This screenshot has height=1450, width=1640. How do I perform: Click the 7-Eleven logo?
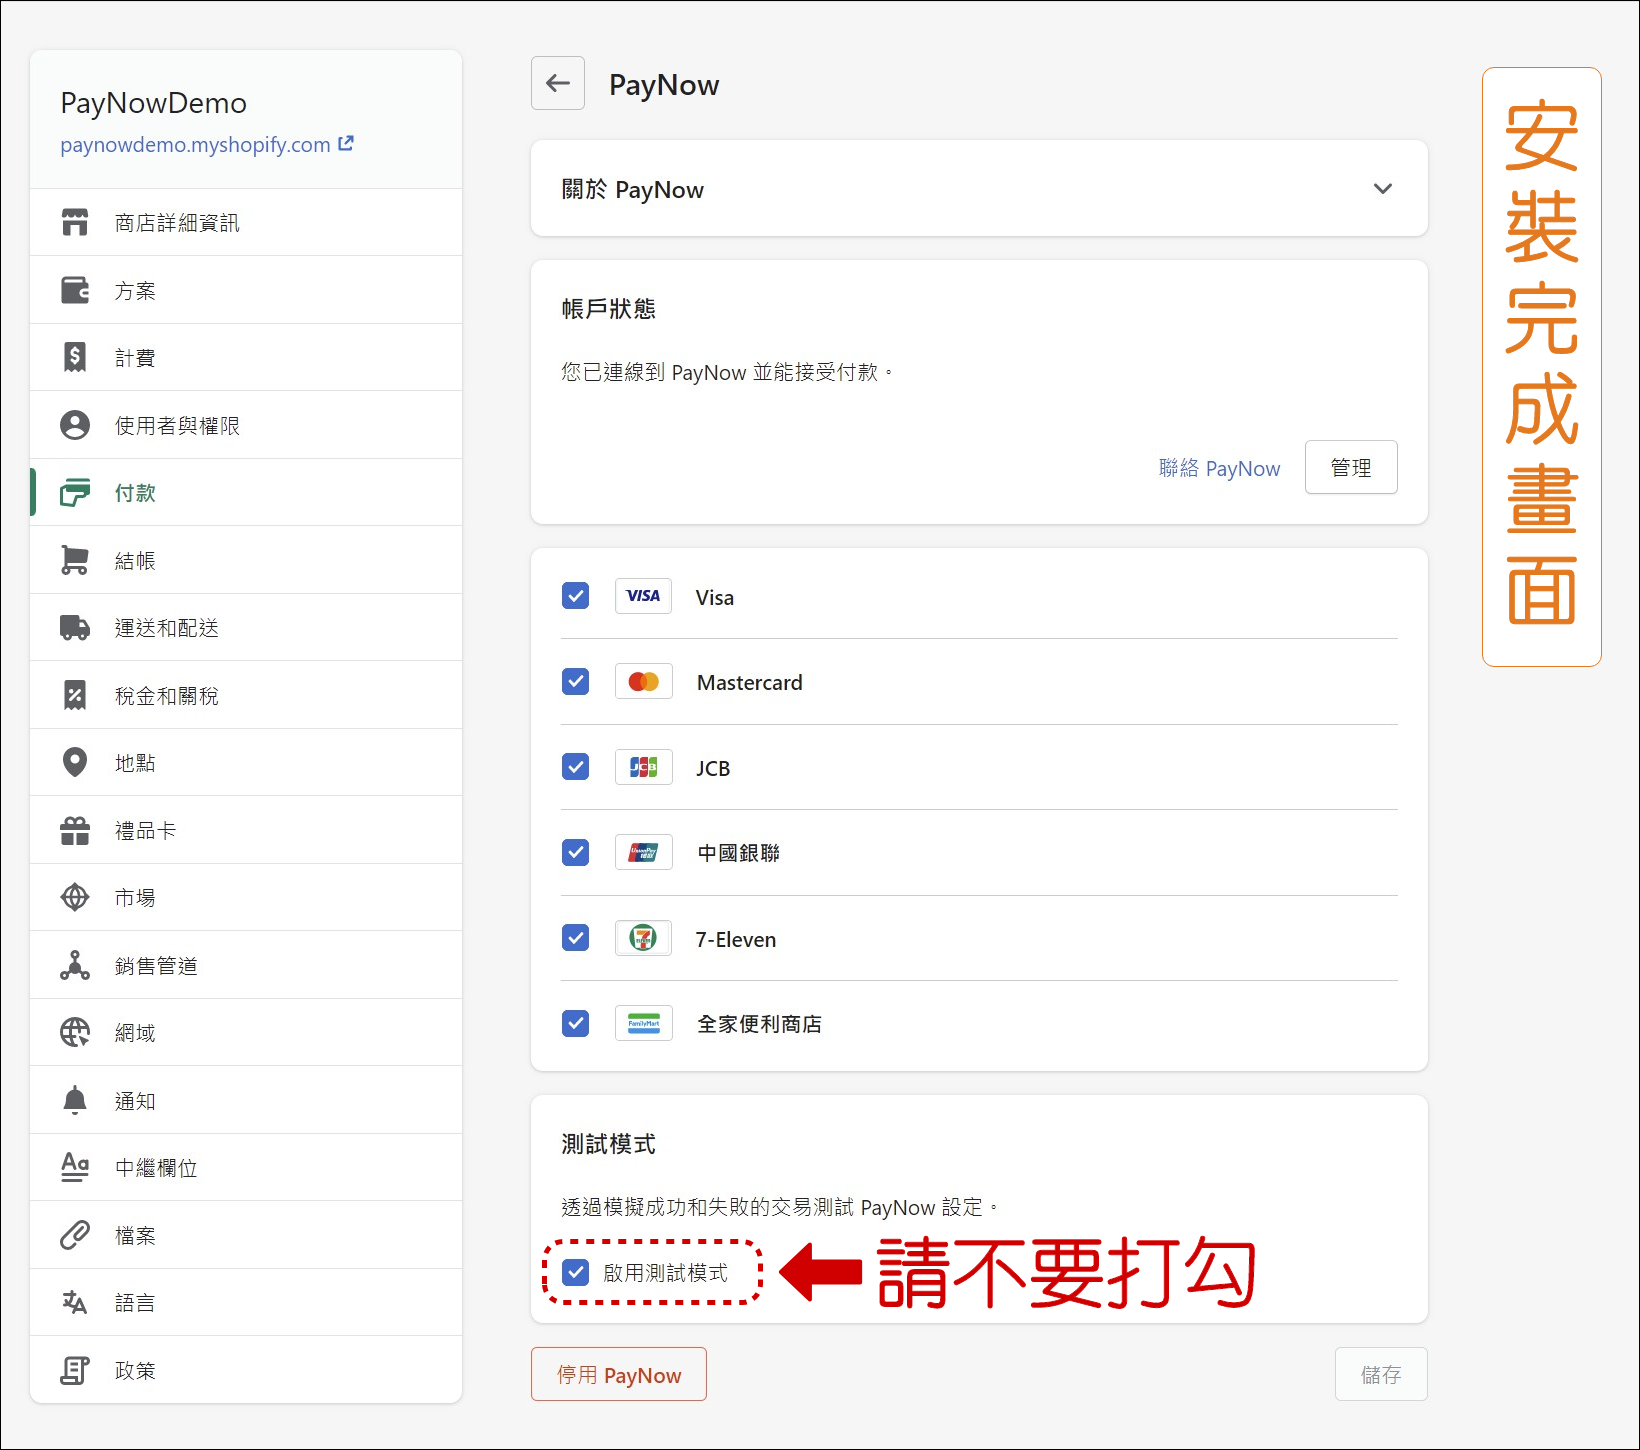coord(643,938)
